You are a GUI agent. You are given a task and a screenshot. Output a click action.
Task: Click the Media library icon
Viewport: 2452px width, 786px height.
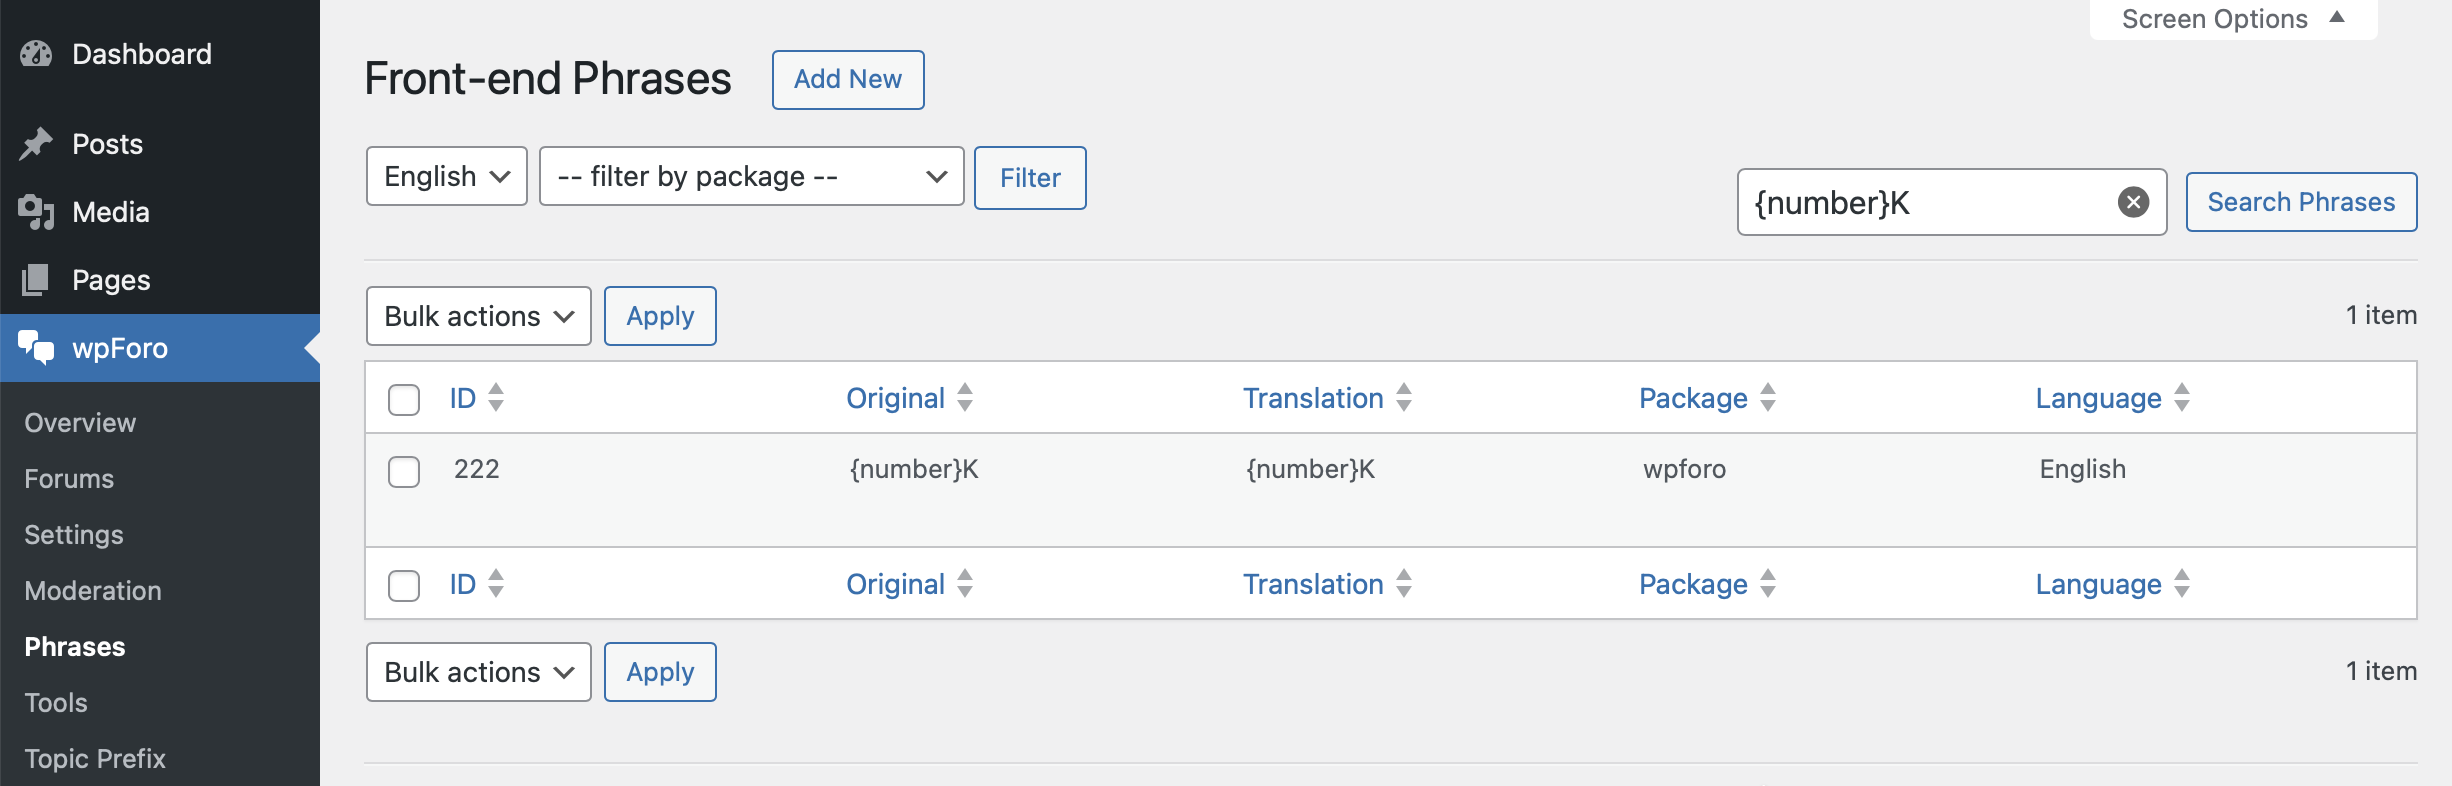36,212
